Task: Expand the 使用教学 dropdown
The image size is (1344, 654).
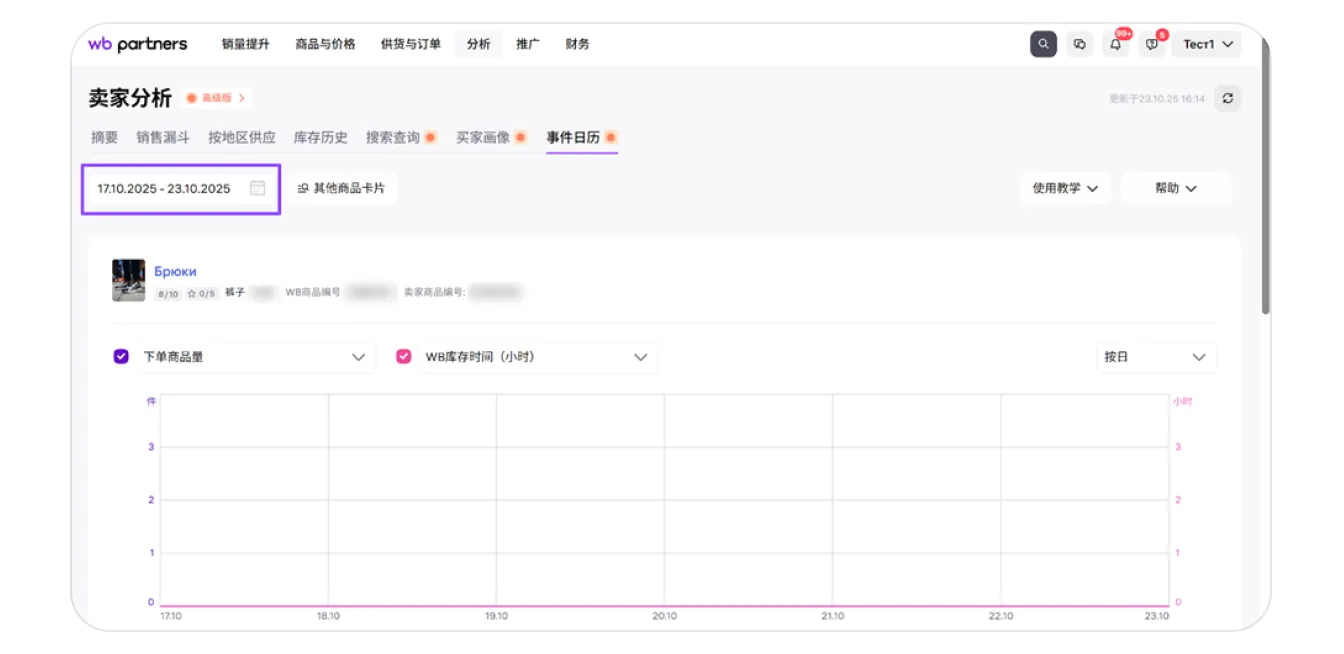Action: 1065,188
